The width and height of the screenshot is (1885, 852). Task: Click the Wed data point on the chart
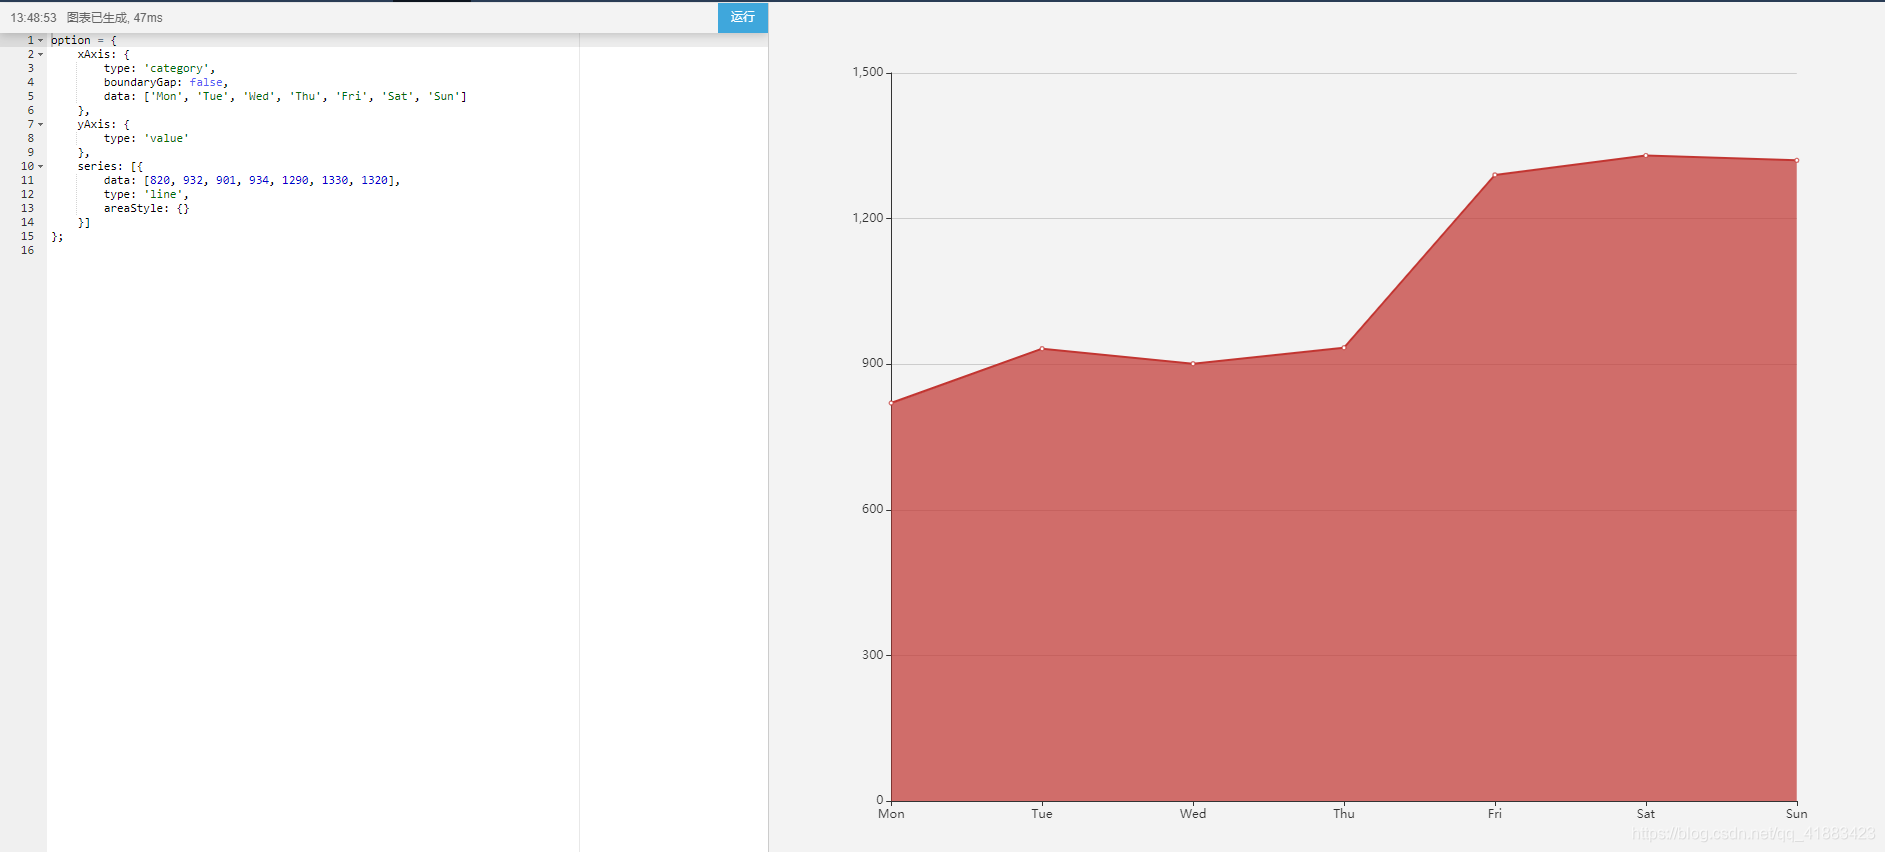(x=1193, y=364)
